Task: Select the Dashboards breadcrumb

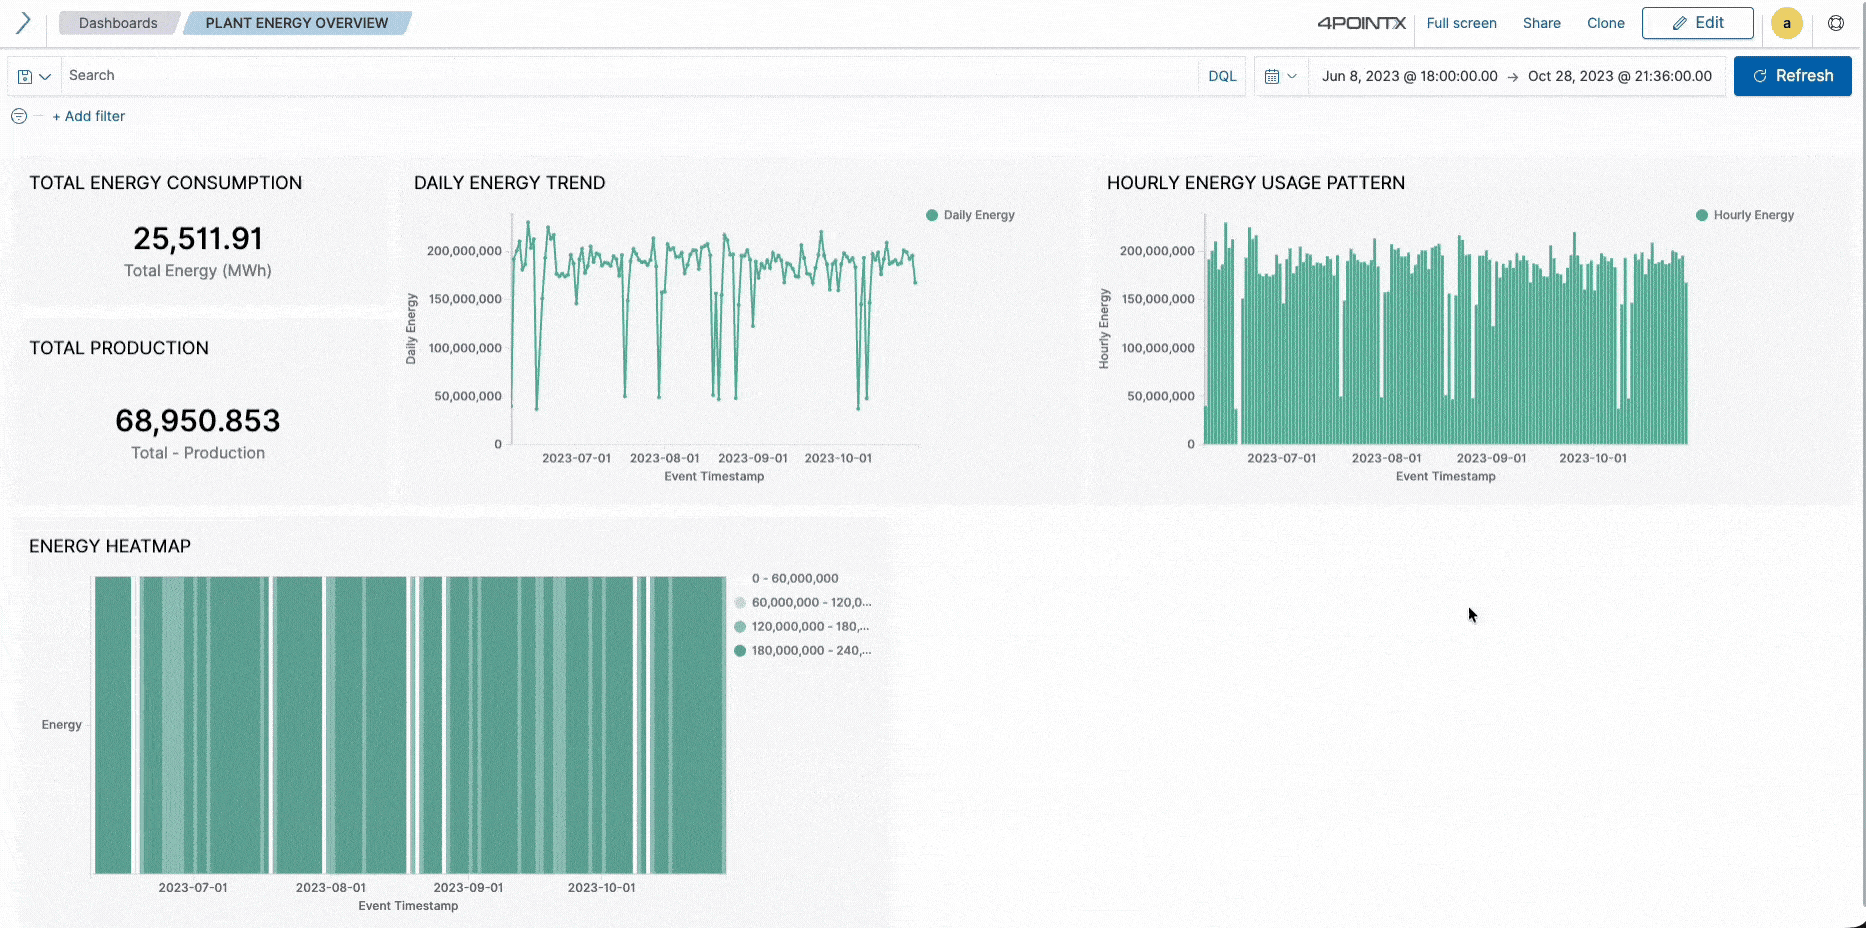Action: tap(117, 22)
